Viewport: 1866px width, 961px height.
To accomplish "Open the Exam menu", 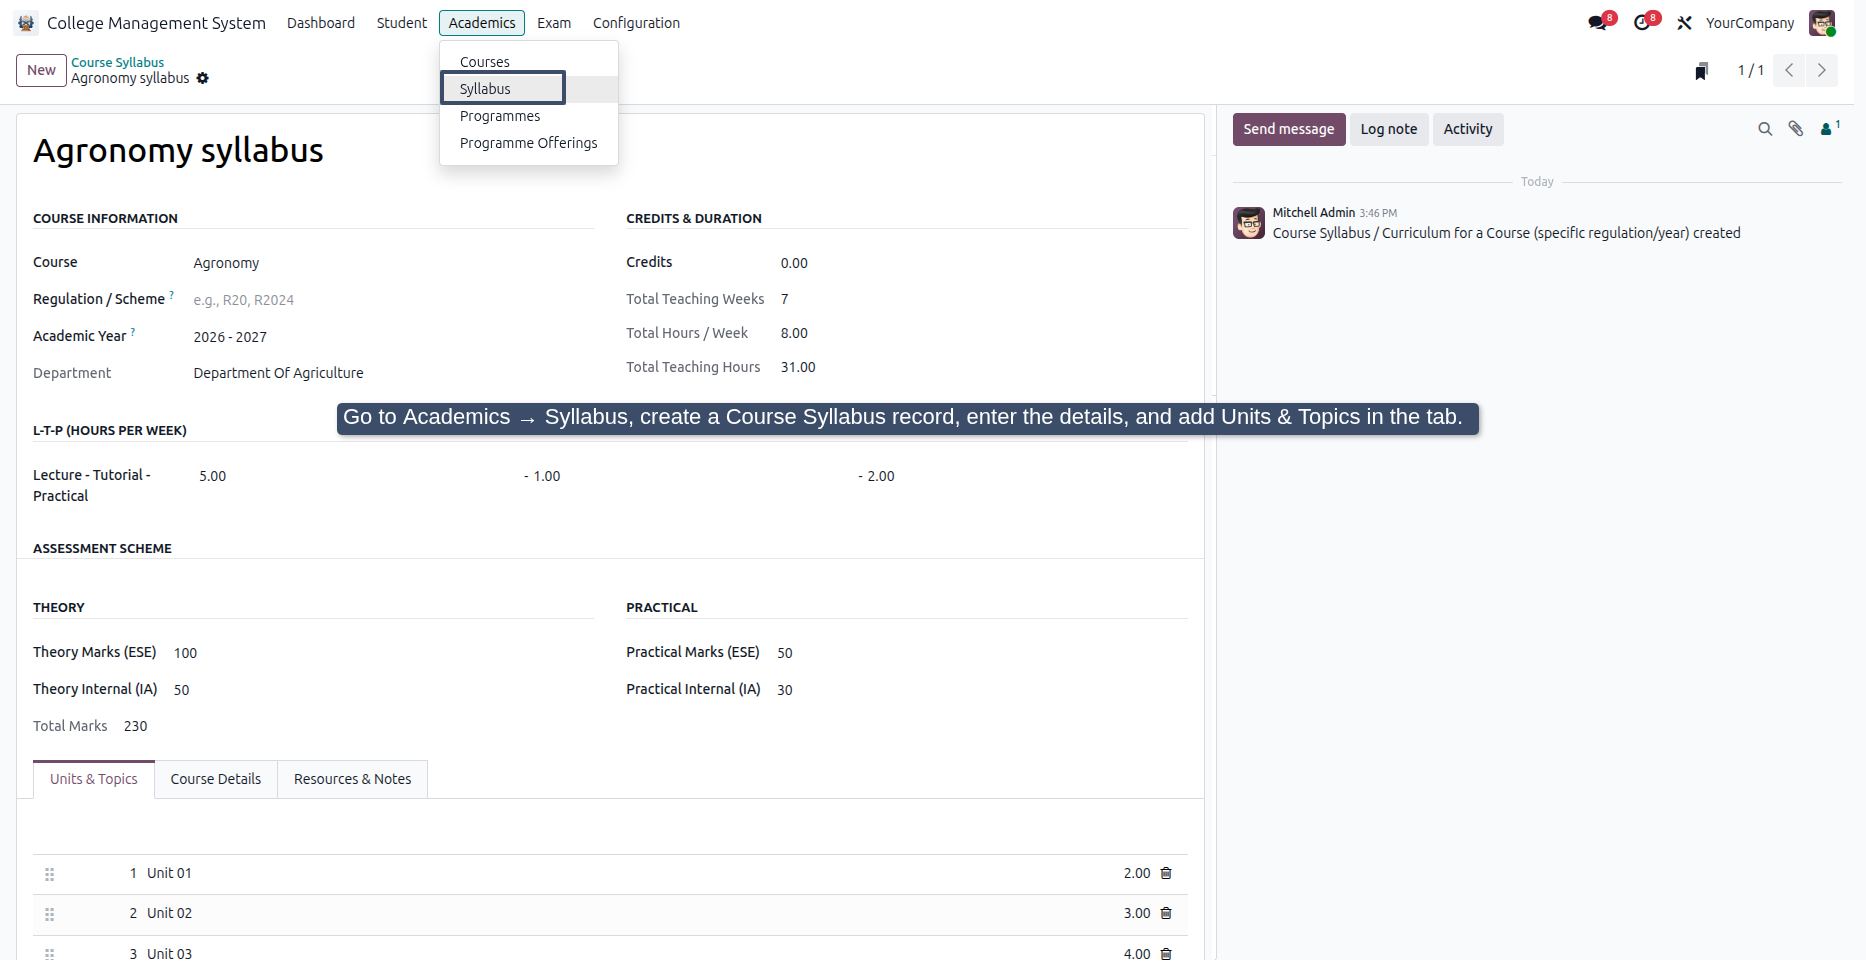I will (x=554, y=23).
